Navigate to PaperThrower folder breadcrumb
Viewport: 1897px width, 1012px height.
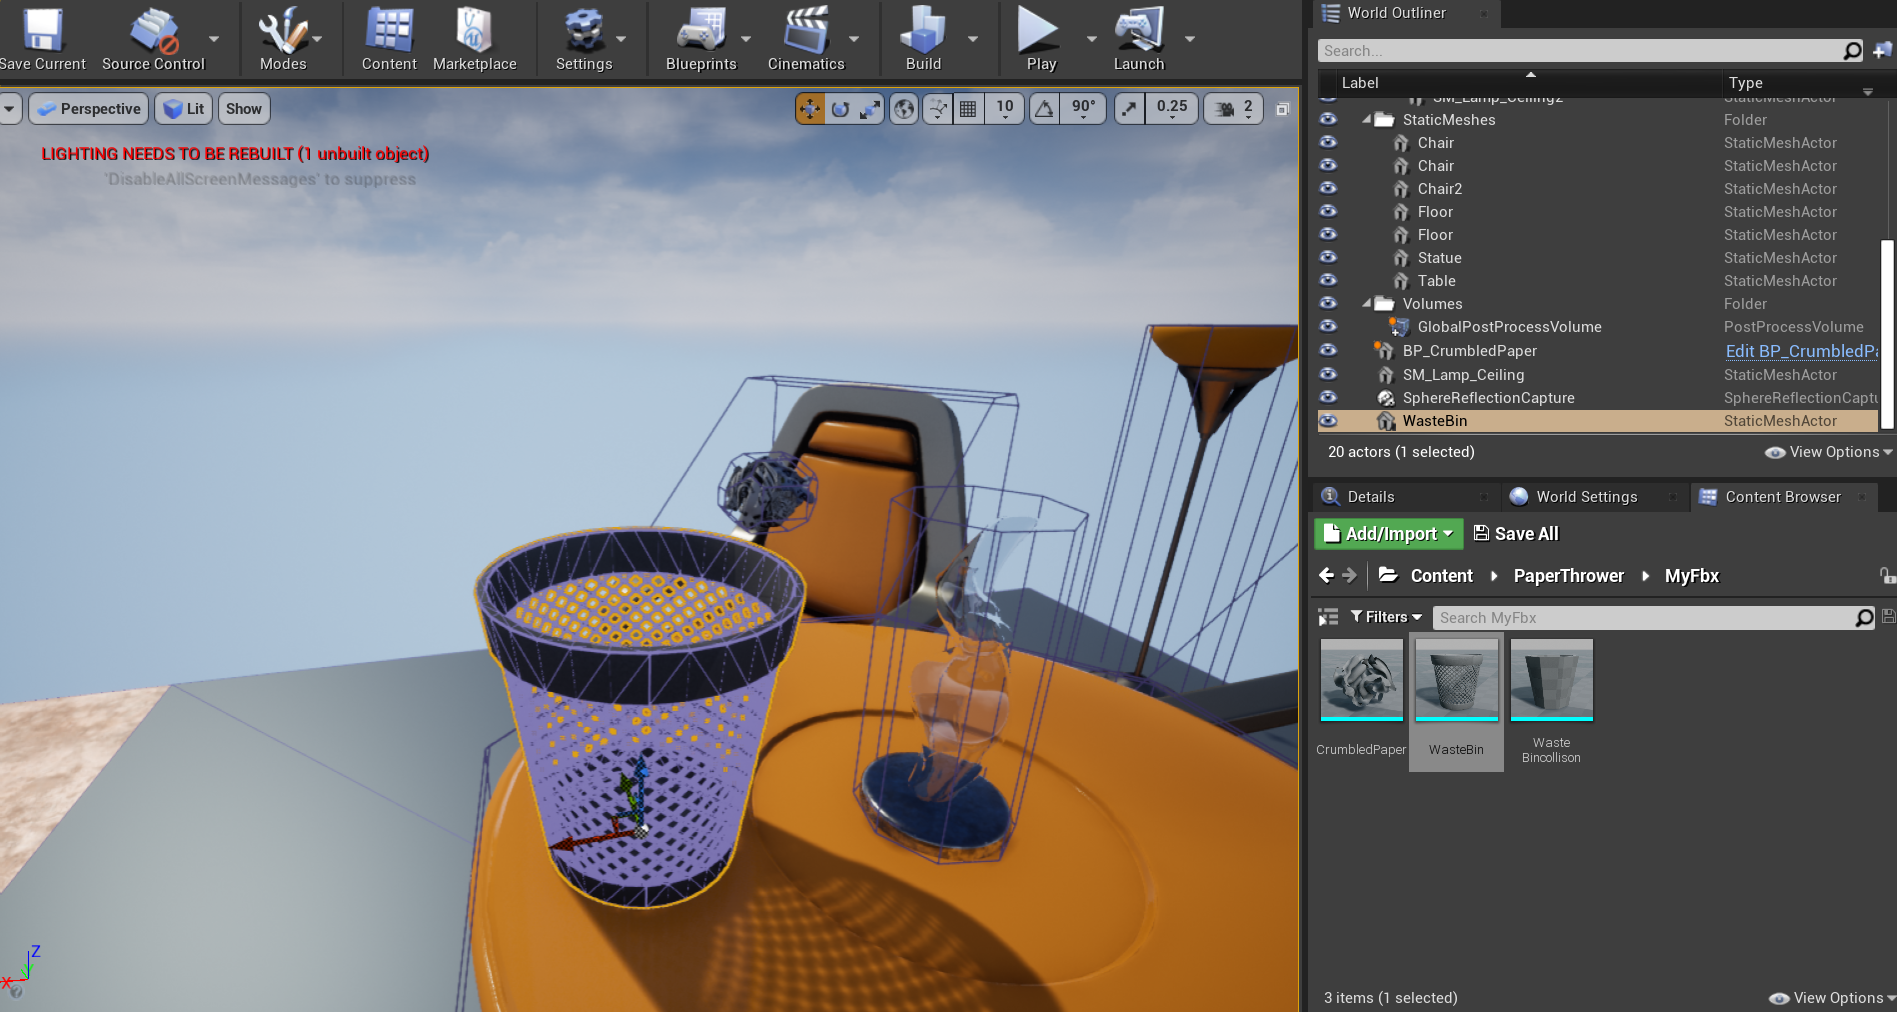1568,576
